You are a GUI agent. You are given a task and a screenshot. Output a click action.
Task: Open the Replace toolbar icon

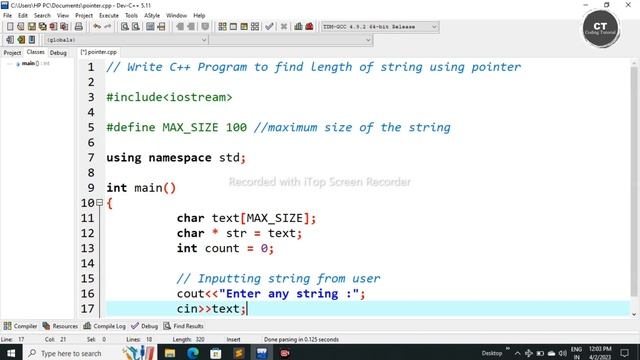point(136,27)
